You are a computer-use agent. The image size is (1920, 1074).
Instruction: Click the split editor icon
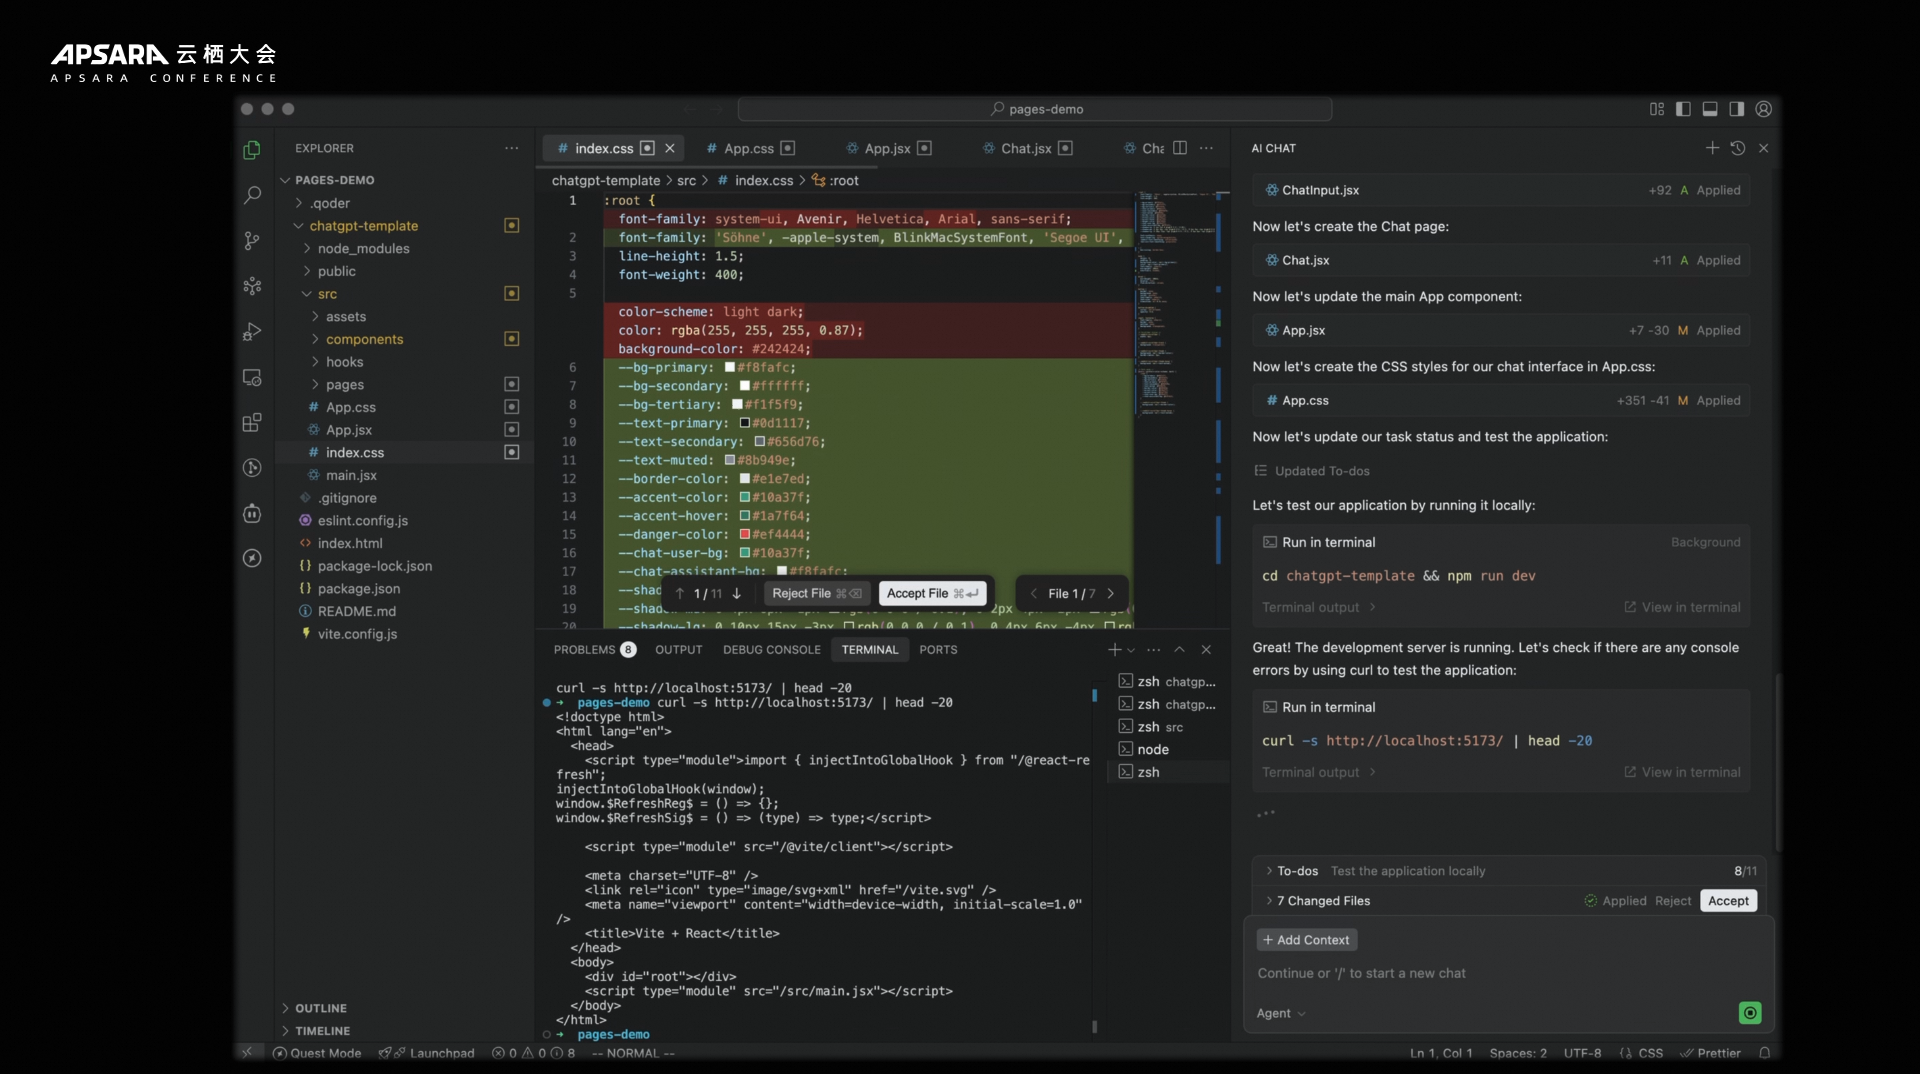click(x=1180, y=148)
